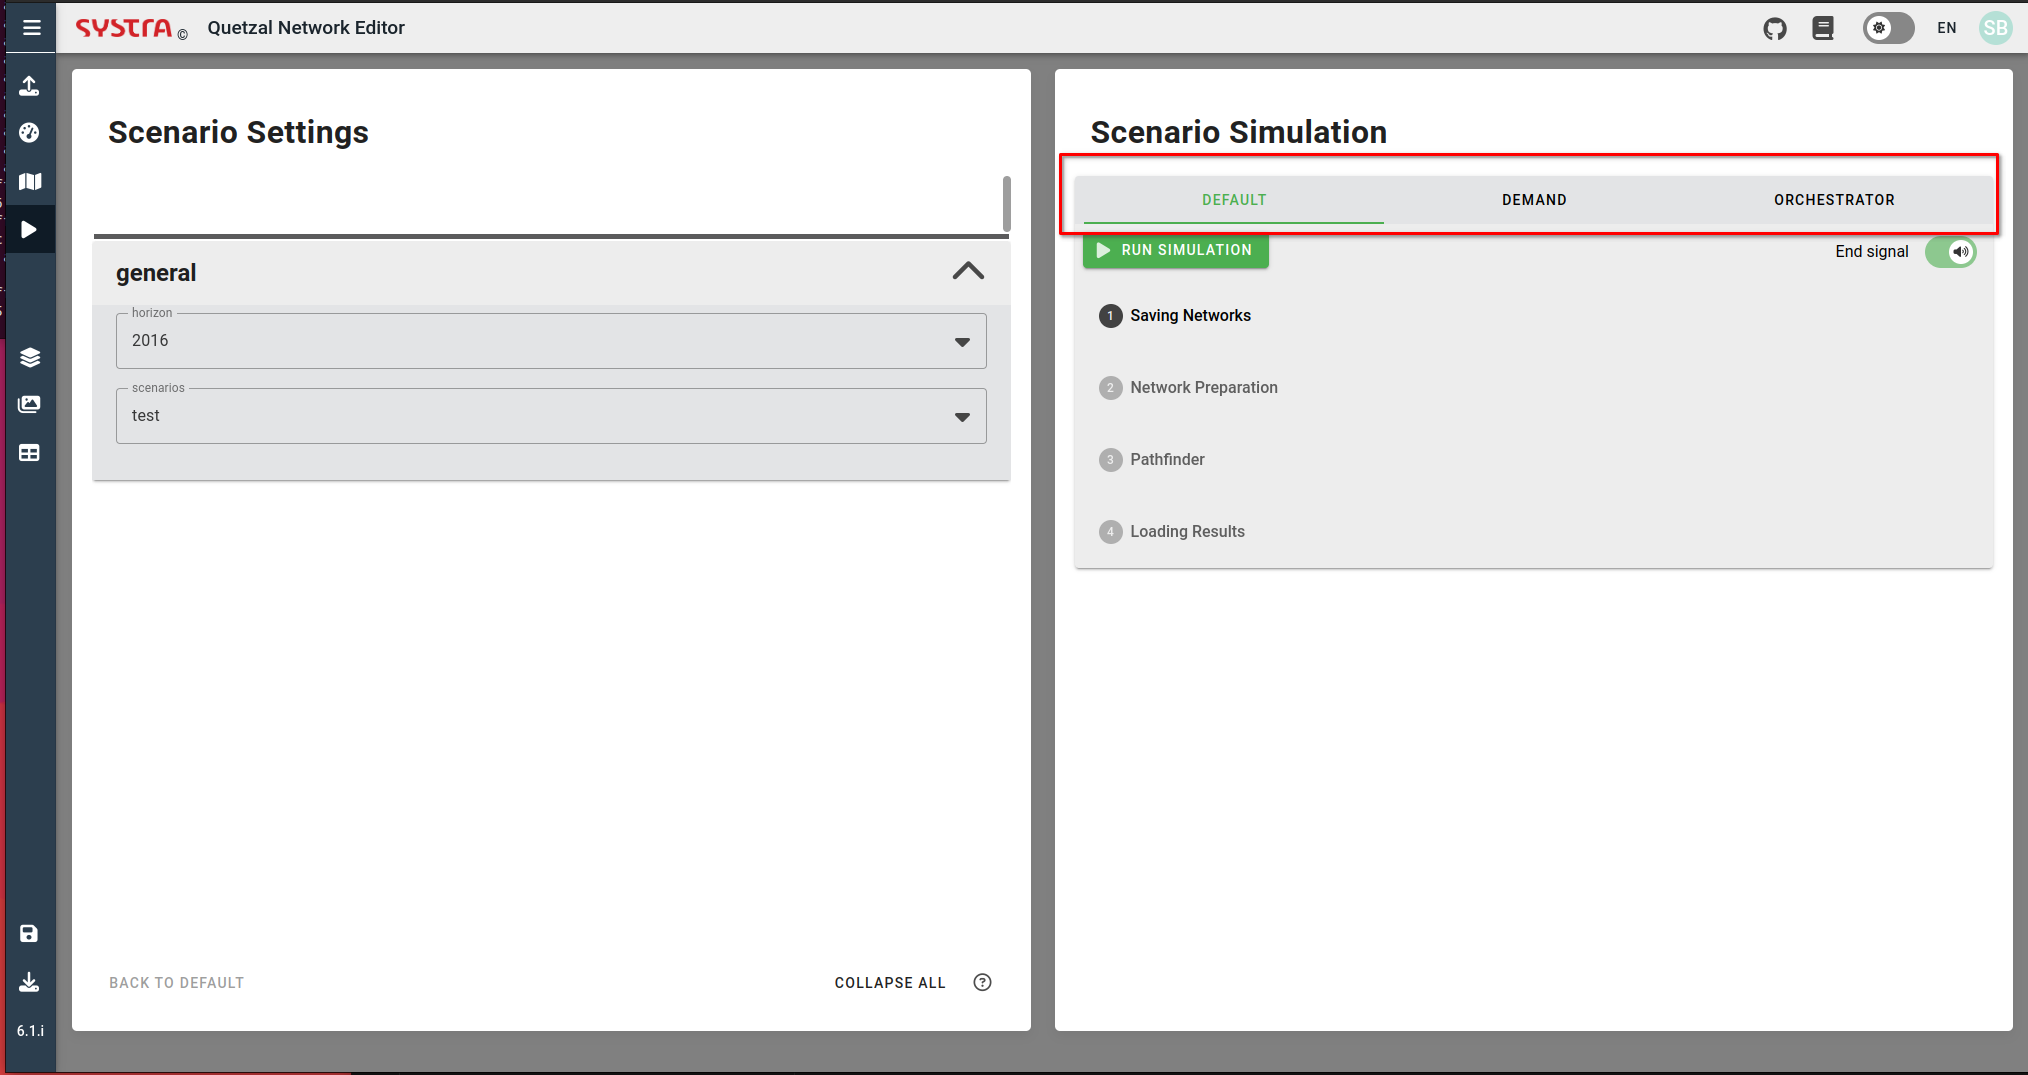
Task: Click the Quetzal Network Editor title
Action: [306, 28]
